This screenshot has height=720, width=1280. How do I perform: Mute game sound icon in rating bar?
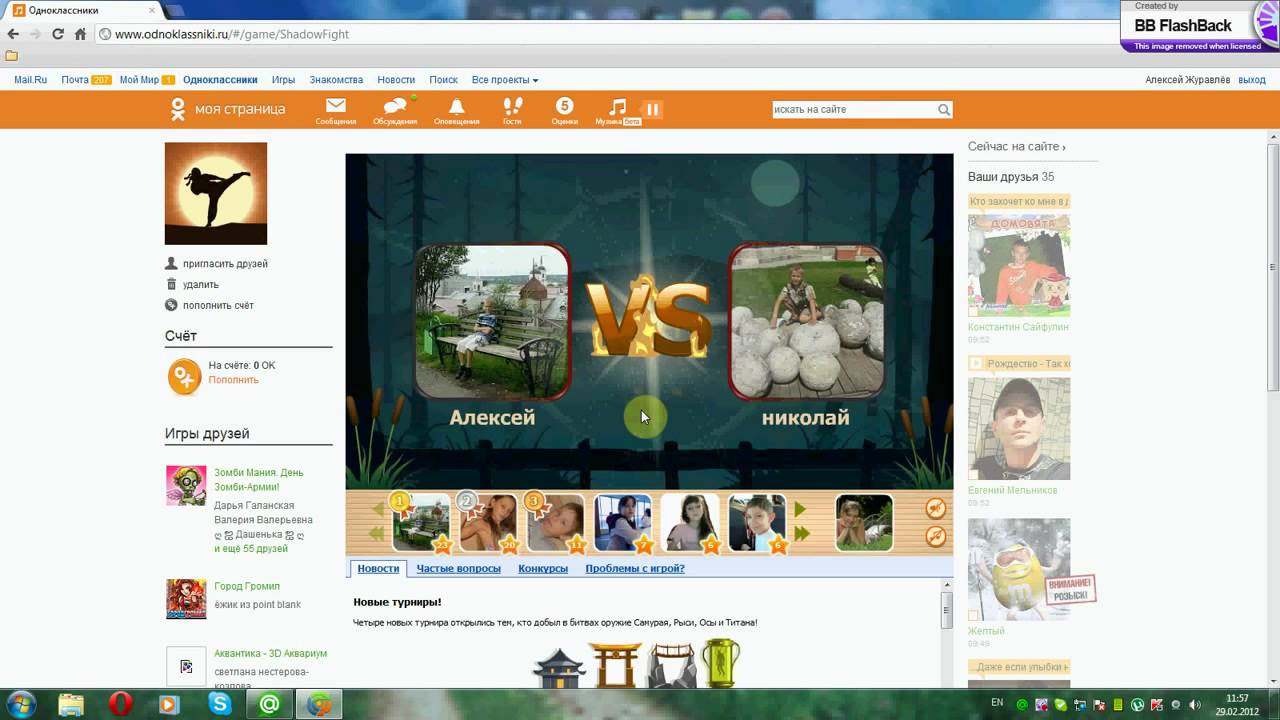point(936,509)
